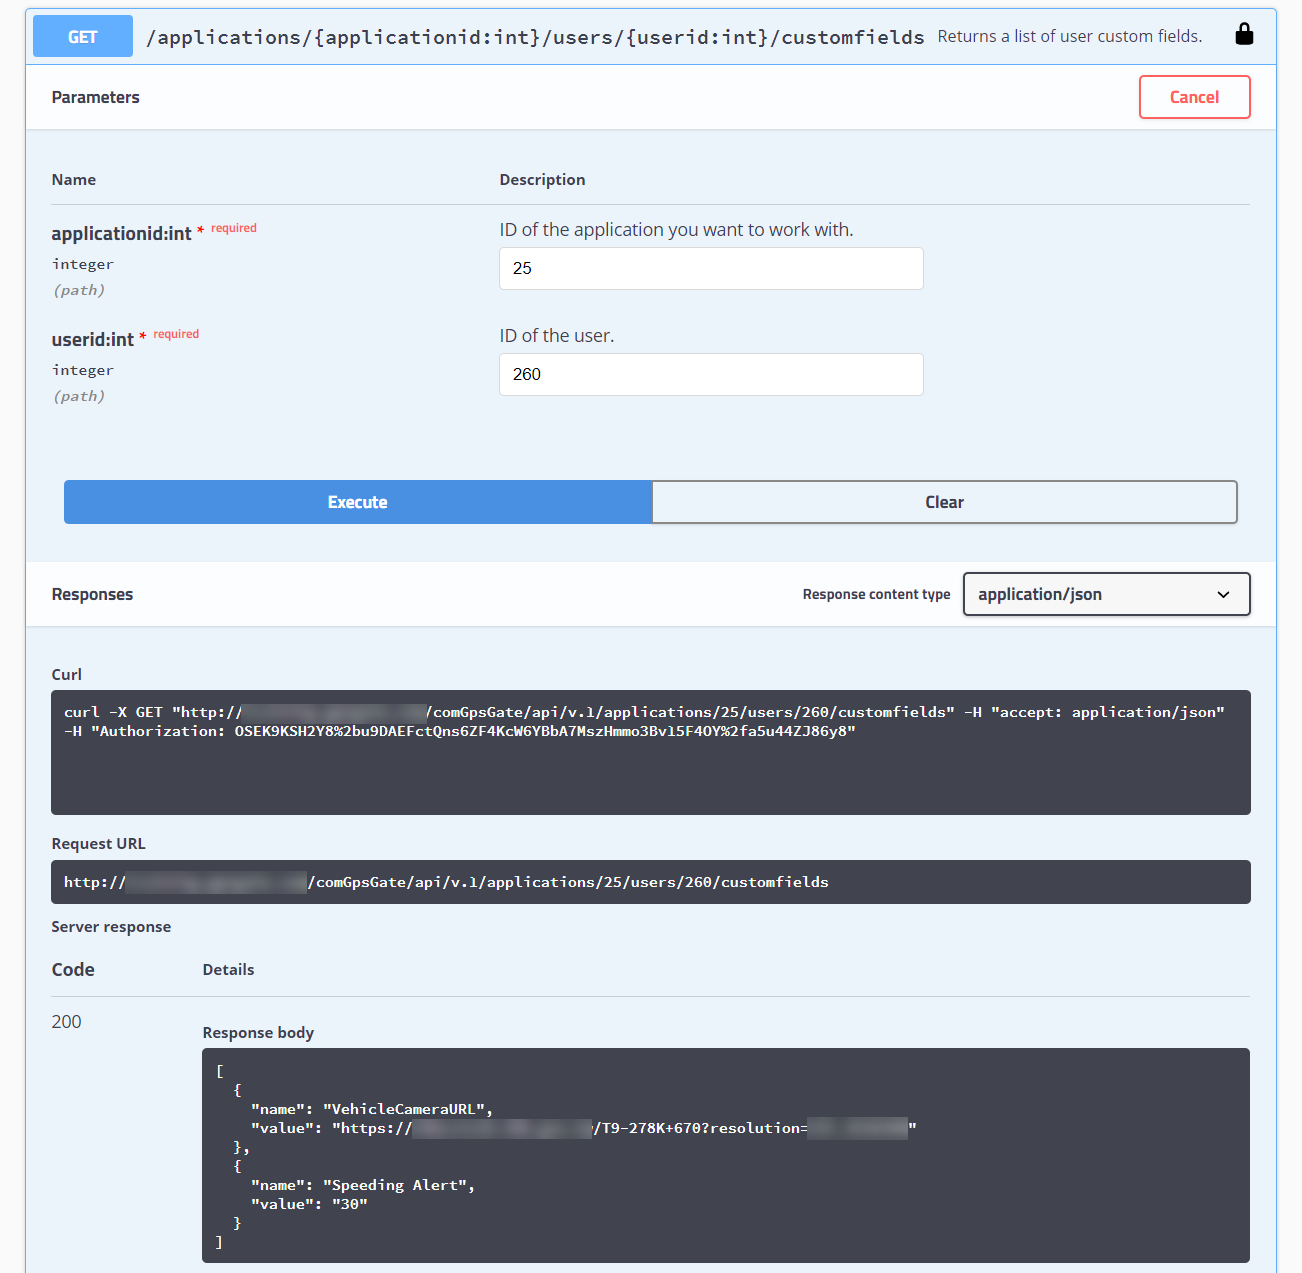Screen dimensions: 1302x1273
Task: Click the customfields endpoint path
Action: pyautogui.click(x=535, y=37)
